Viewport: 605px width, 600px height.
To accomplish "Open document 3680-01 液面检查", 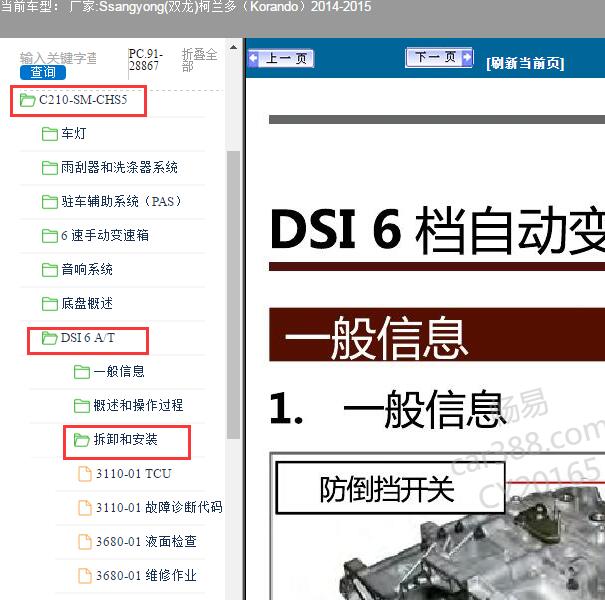I will coord(146,541).
